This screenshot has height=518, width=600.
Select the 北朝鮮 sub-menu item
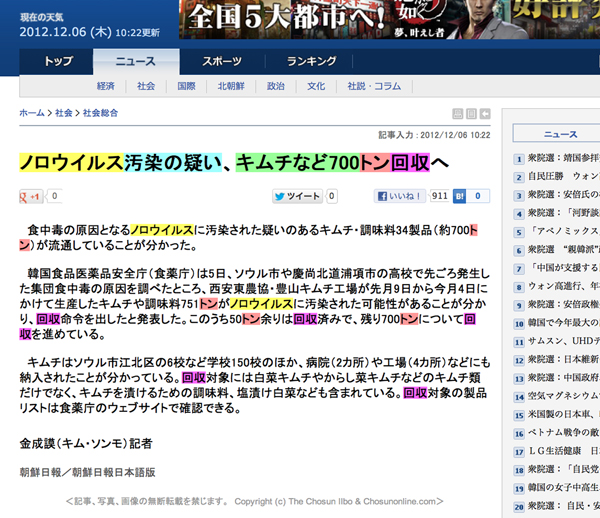[230, 86]
